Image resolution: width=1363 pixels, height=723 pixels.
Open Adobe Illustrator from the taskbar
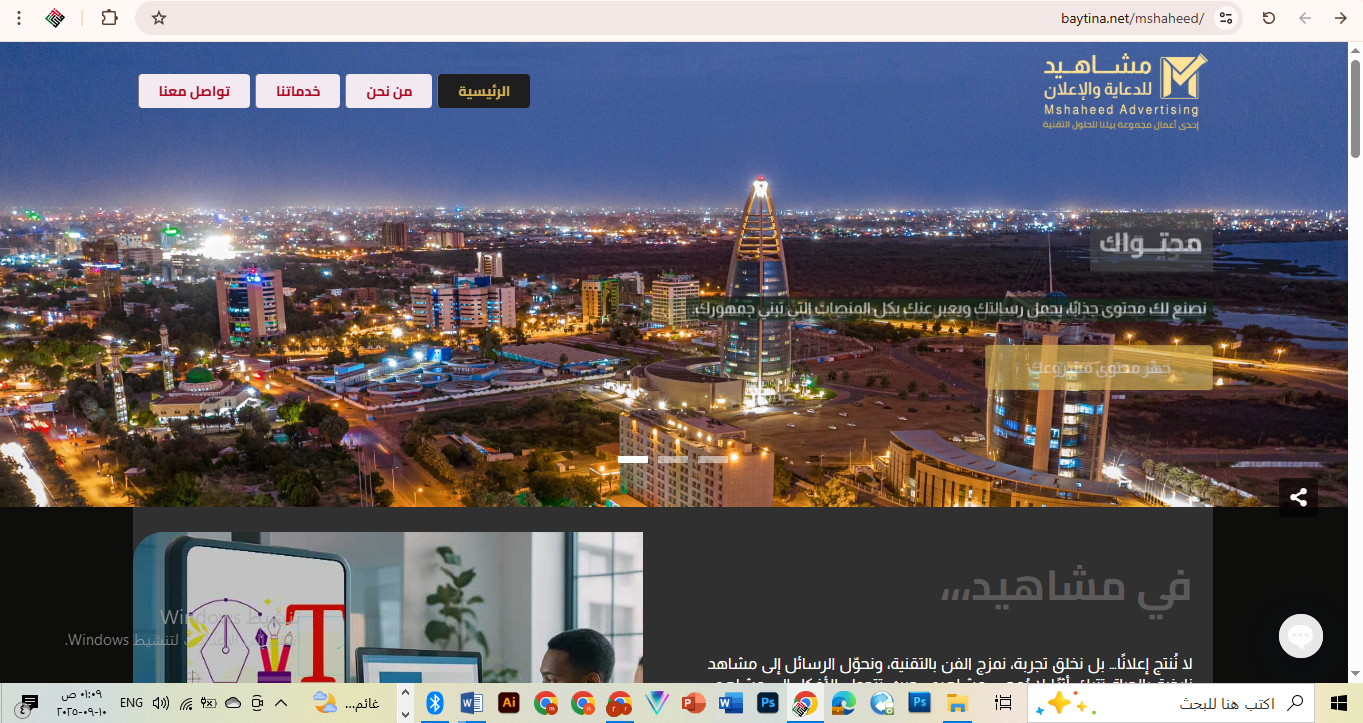[x=509, y=703]
